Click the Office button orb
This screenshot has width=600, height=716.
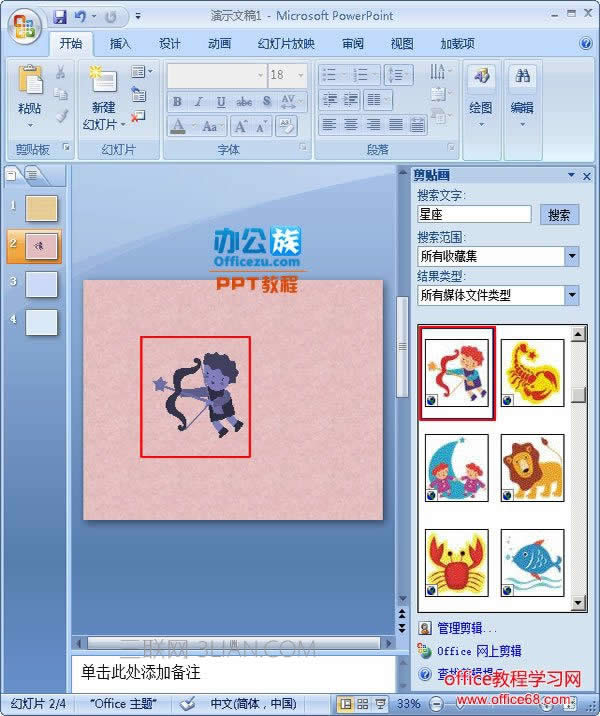[x=25, y=26]
